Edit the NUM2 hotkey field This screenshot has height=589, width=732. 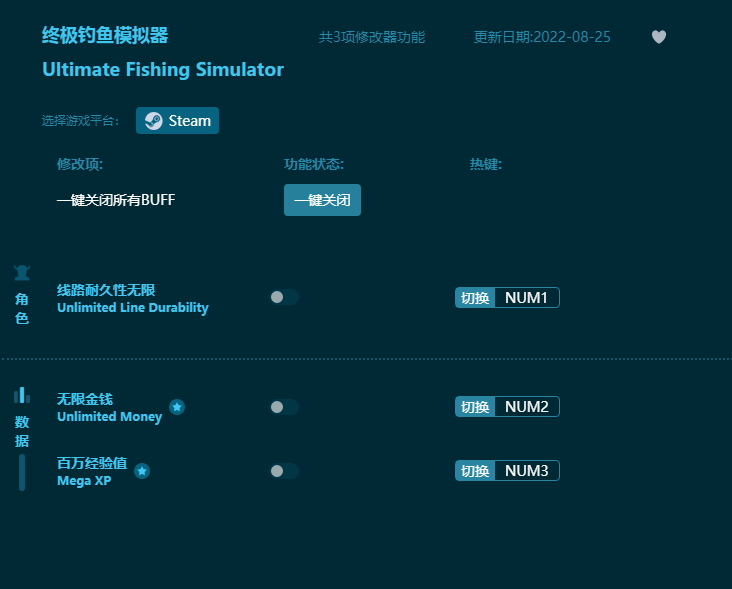click(x=527, y=407)
